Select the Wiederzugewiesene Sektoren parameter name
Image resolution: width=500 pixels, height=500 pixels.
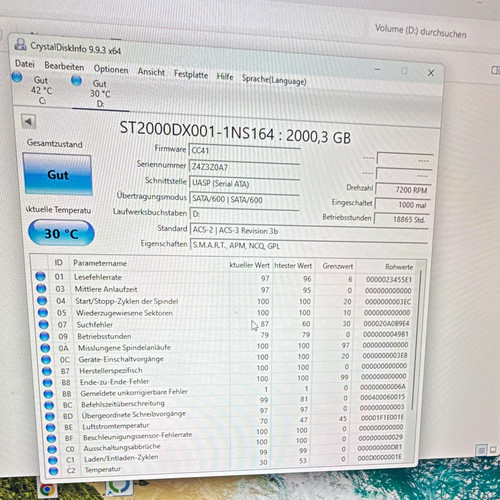click(124, 313)
